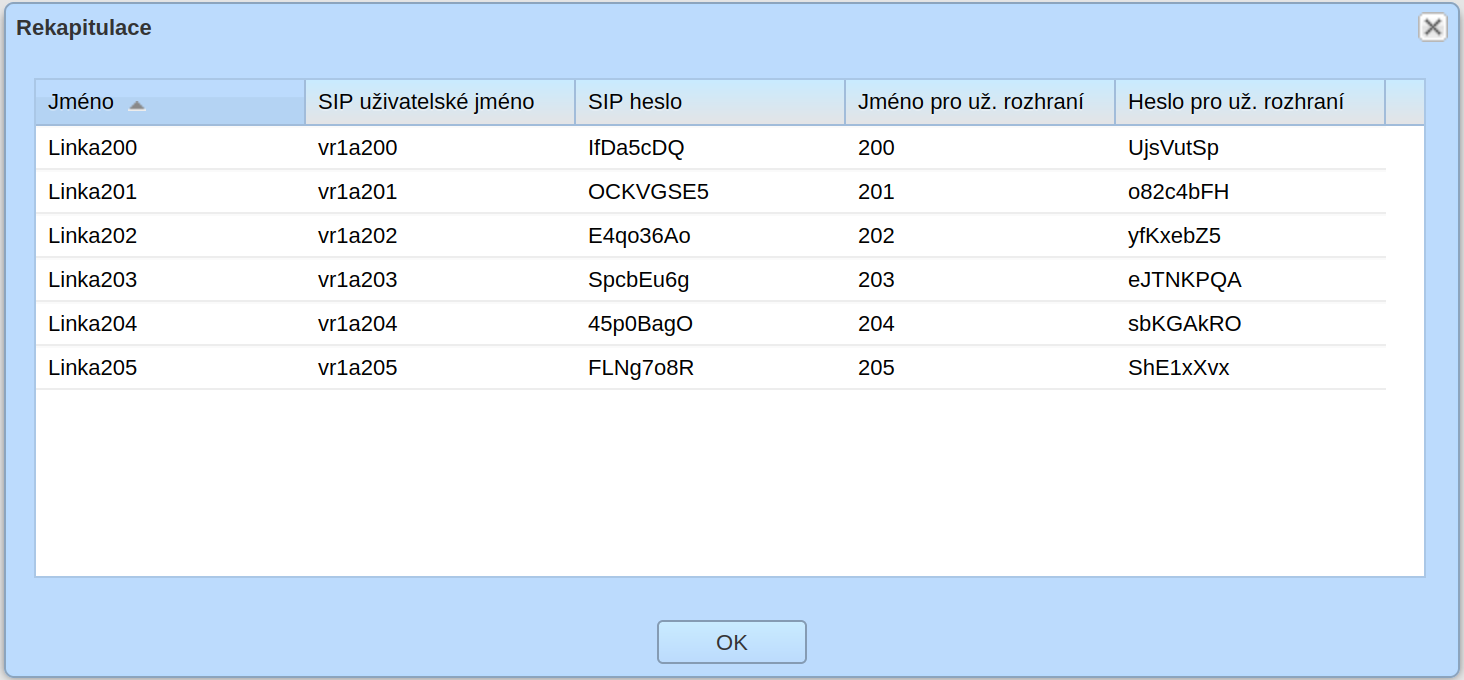Select SIP username vr1a205
This screenshot has height=680, width=1464.
(x=358, y=368)
